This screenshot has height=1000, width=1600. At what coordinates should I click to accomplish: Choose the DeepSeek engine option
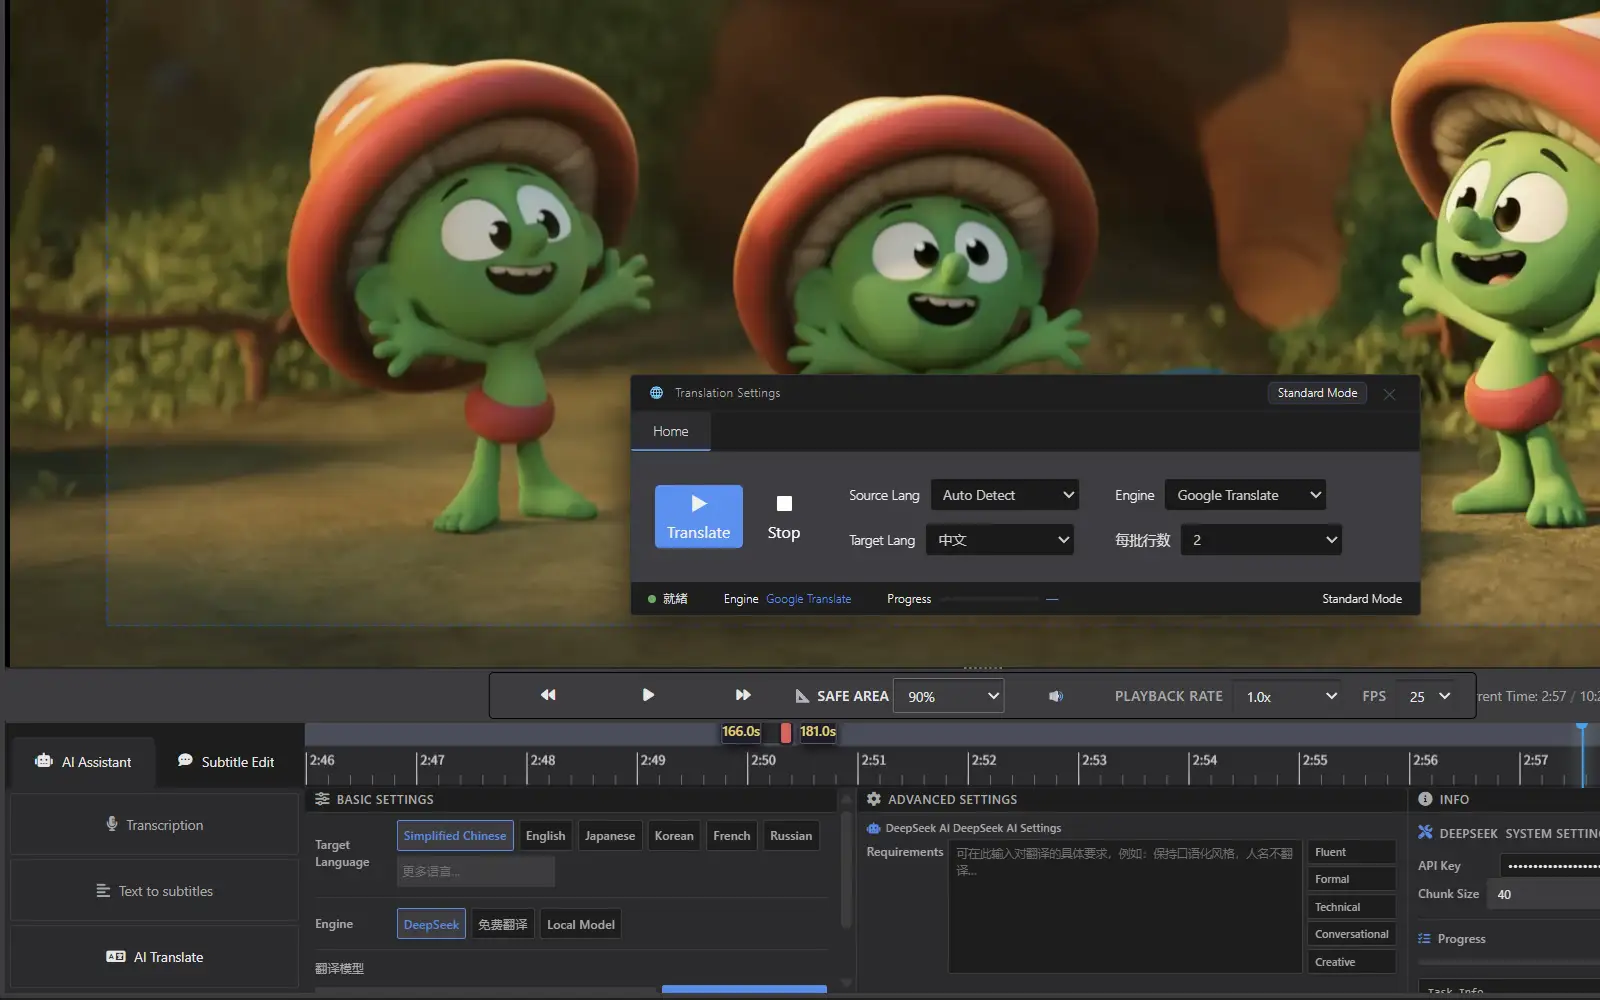pos(431,924)
